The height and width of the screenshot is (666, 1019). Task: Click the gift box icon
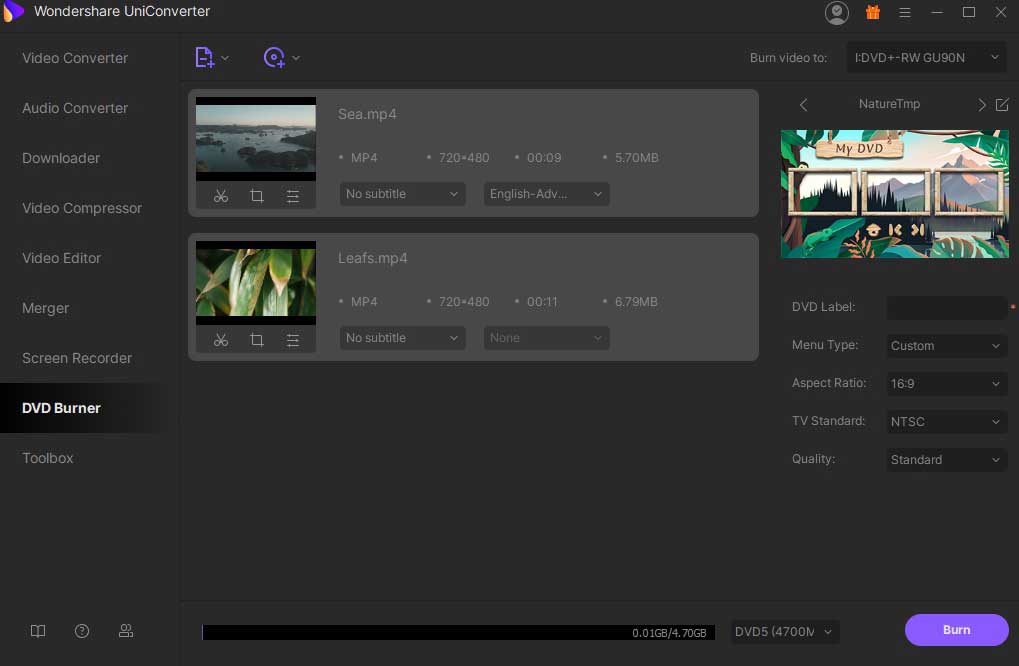[x=872, y=13]
